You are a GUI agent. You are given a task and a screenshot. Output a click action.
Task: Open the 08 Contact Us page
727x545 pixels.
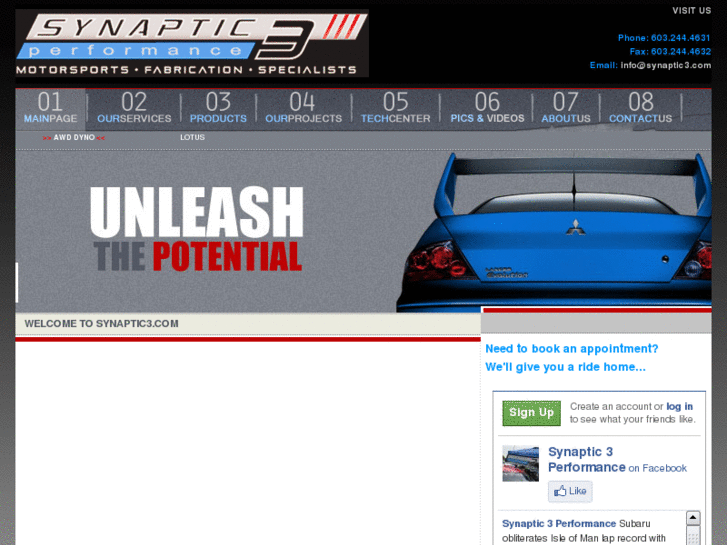[x=640, y=108]
